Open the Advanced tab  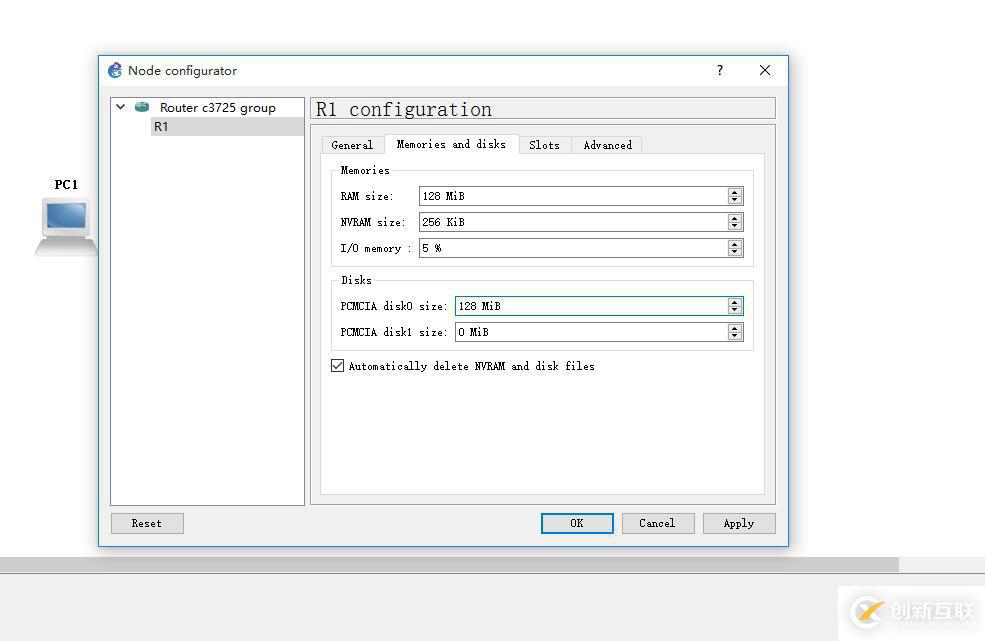(607, 145)
